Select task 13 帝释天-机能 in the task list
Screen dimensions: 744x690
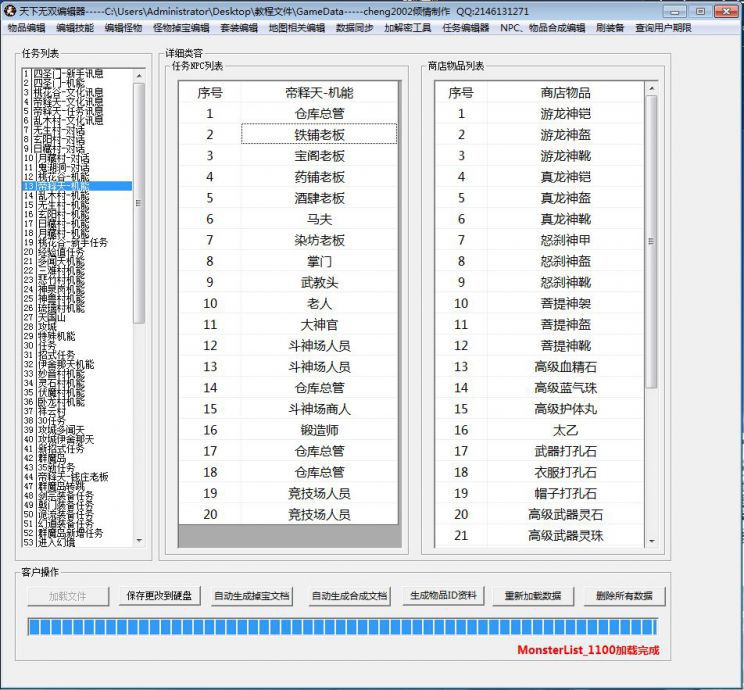pos(60,186)
